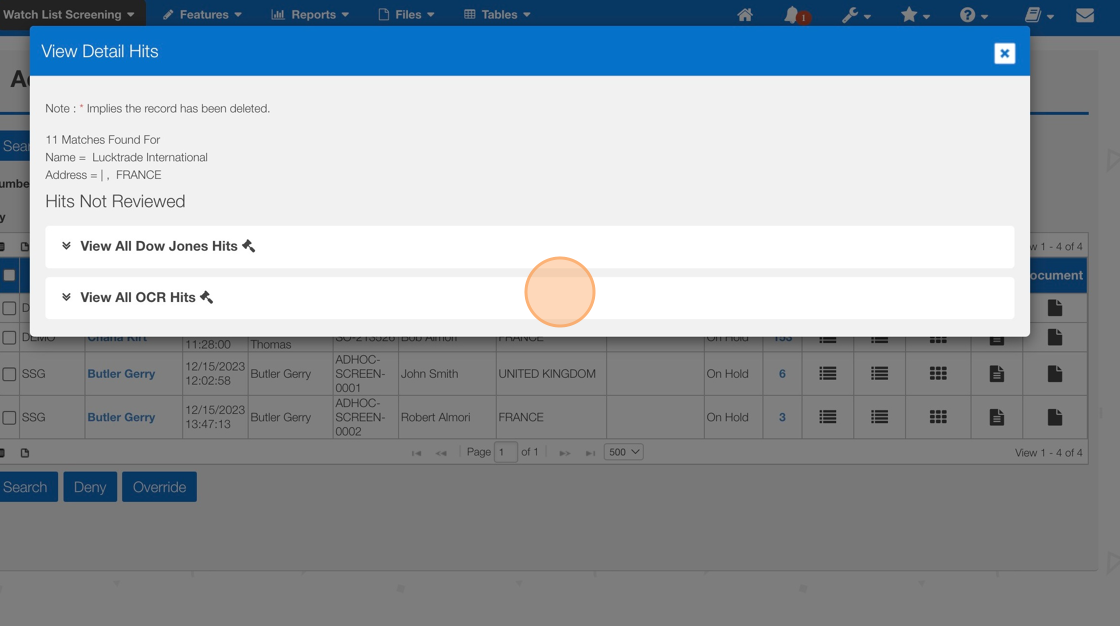Open the help question-mark menu
This screenshot has height=626, width=1120.
(974, 15)
